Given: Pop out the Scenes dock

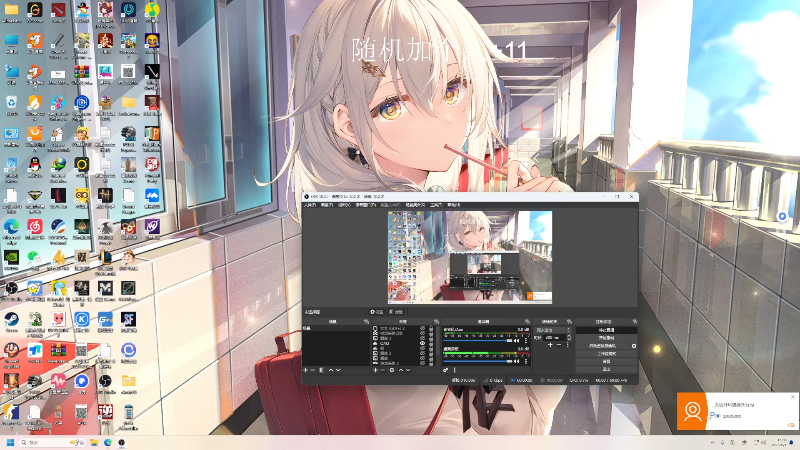Looking at the screenshot, I should coord(366,321).
